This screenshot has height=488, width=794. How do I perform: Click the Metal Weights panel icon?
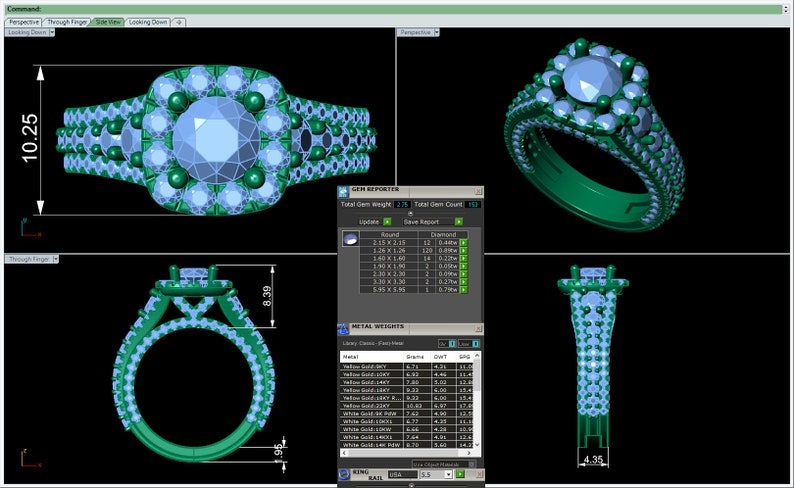click(343, 329)
